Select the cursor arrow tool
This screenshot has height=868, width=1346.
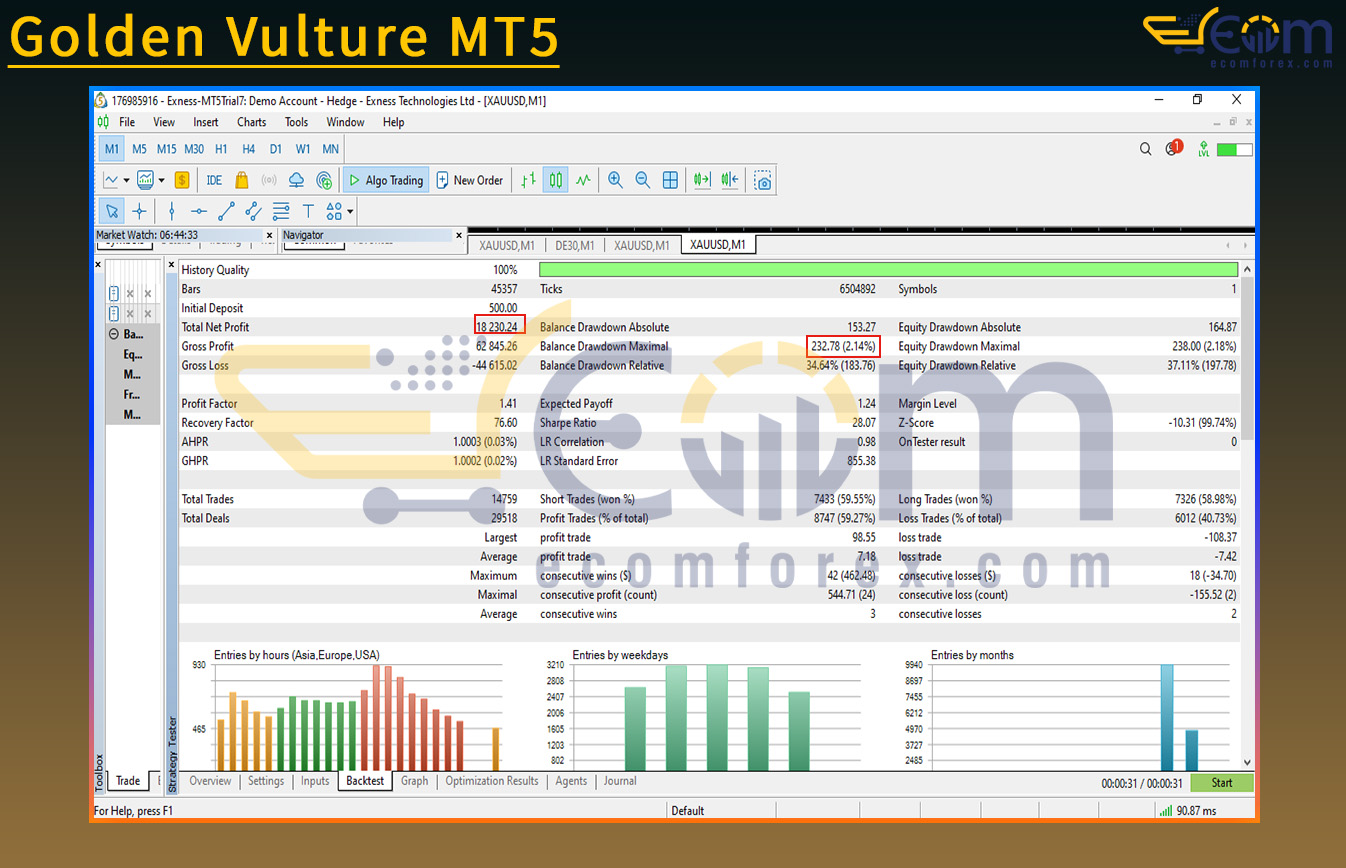coord(112,211)
